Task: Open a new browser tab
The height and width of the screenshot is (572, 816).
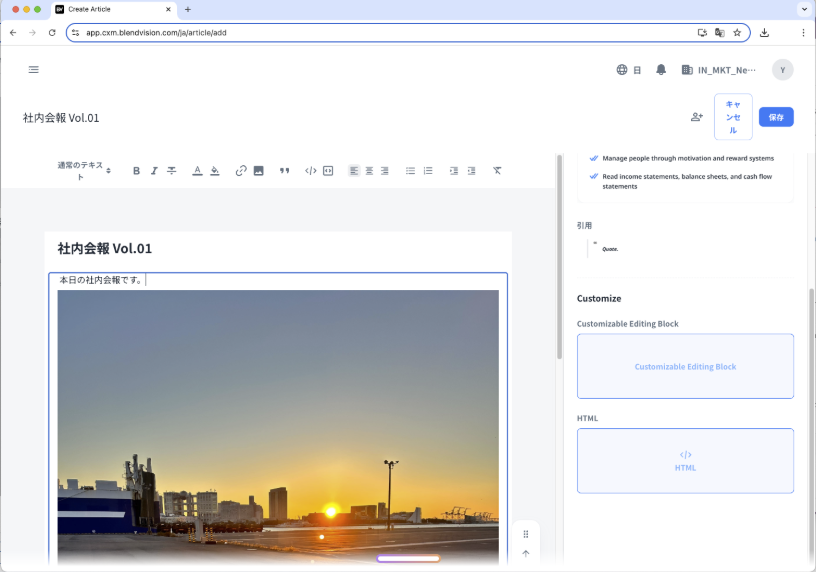Action: click(x=188, y=9)
